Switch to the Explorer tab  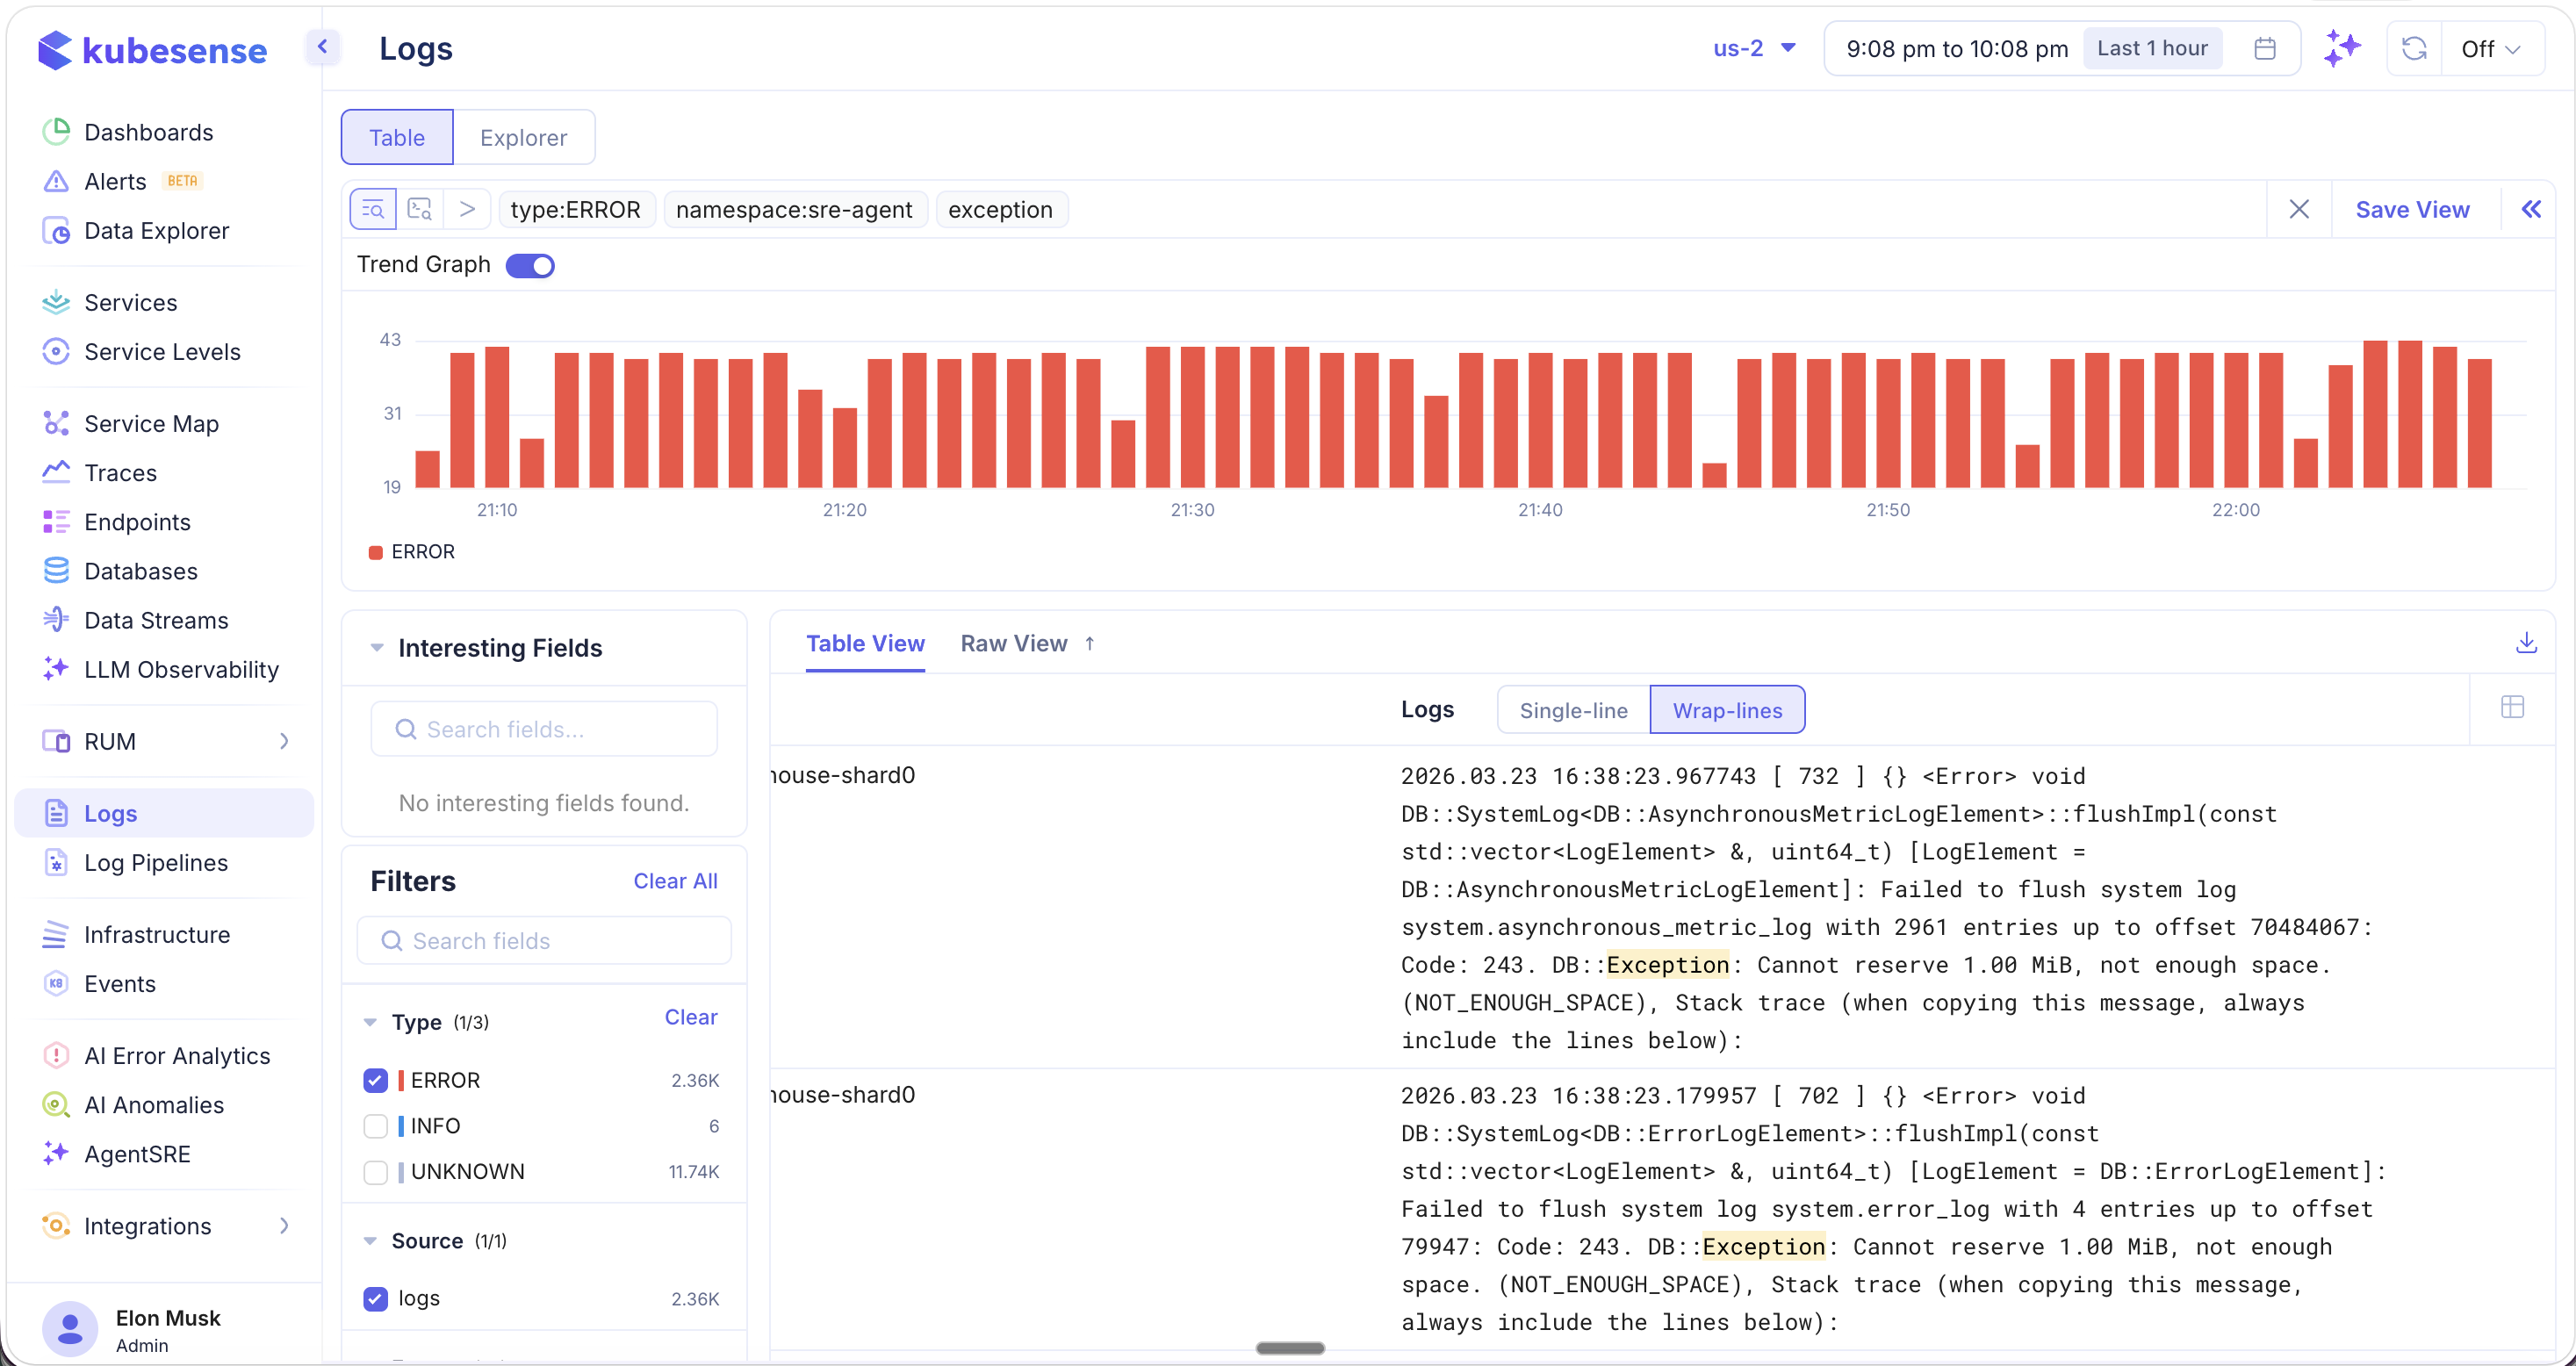pos(524,137)
